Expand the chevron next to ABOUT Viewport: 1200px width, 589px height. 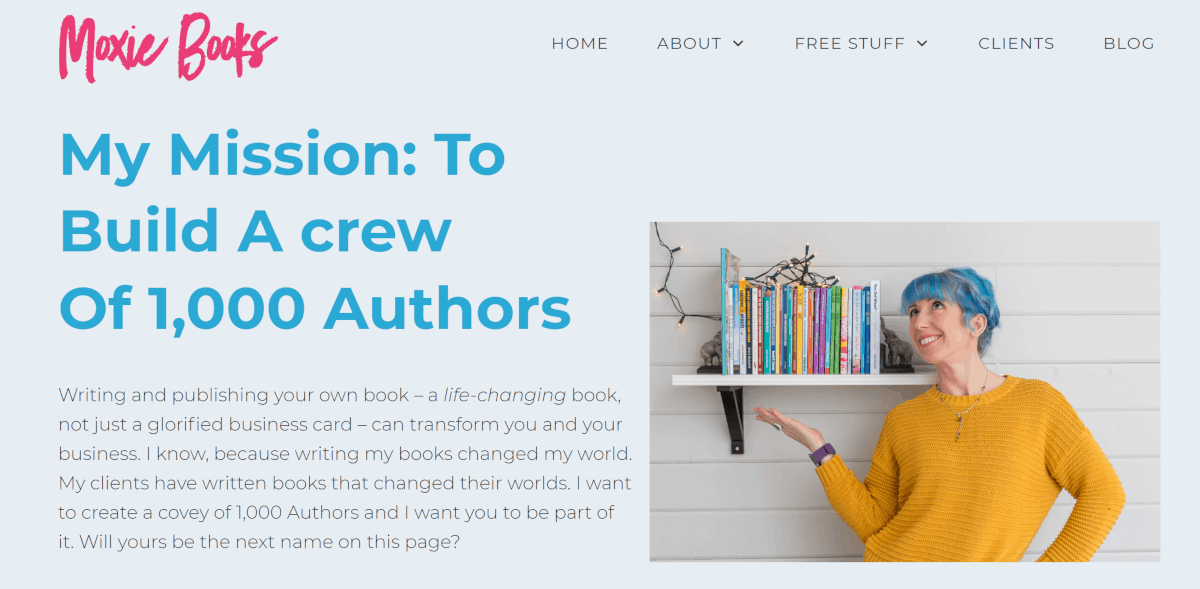click(738, 43)
